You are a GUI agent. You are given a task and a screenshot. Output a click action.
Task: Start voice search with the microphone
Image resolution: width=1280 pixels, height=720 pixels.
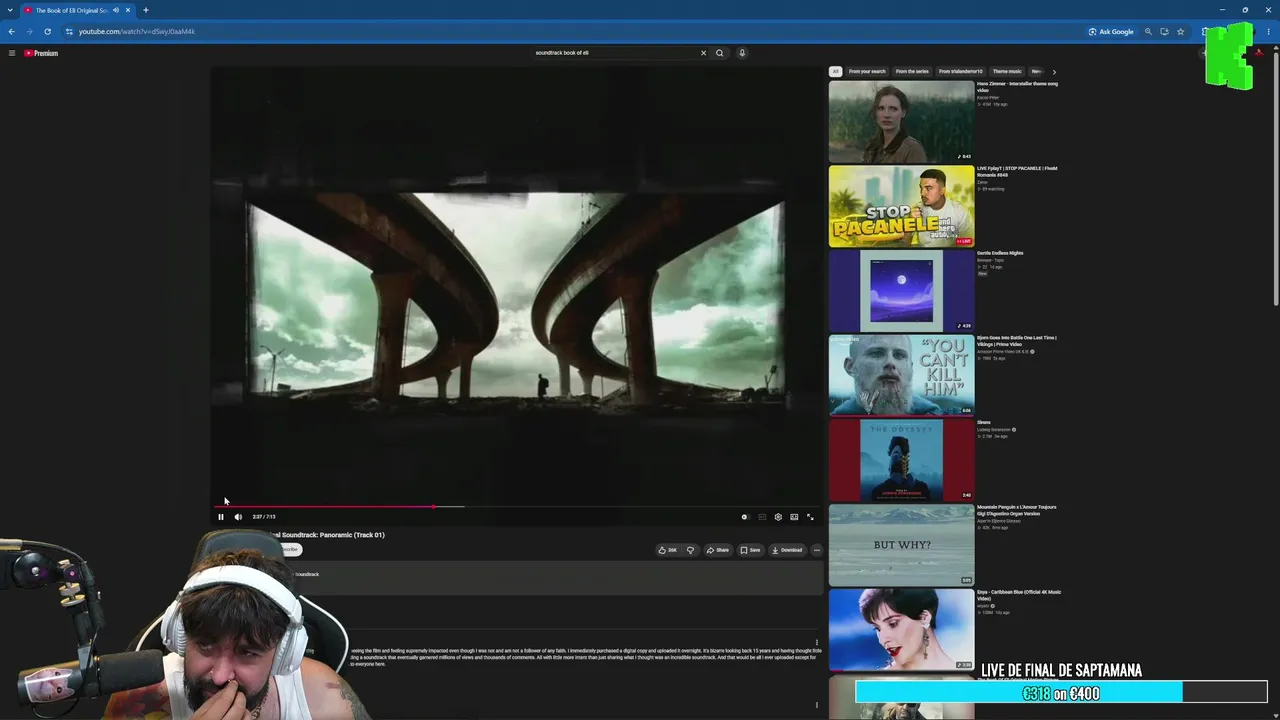pos(742,53)
